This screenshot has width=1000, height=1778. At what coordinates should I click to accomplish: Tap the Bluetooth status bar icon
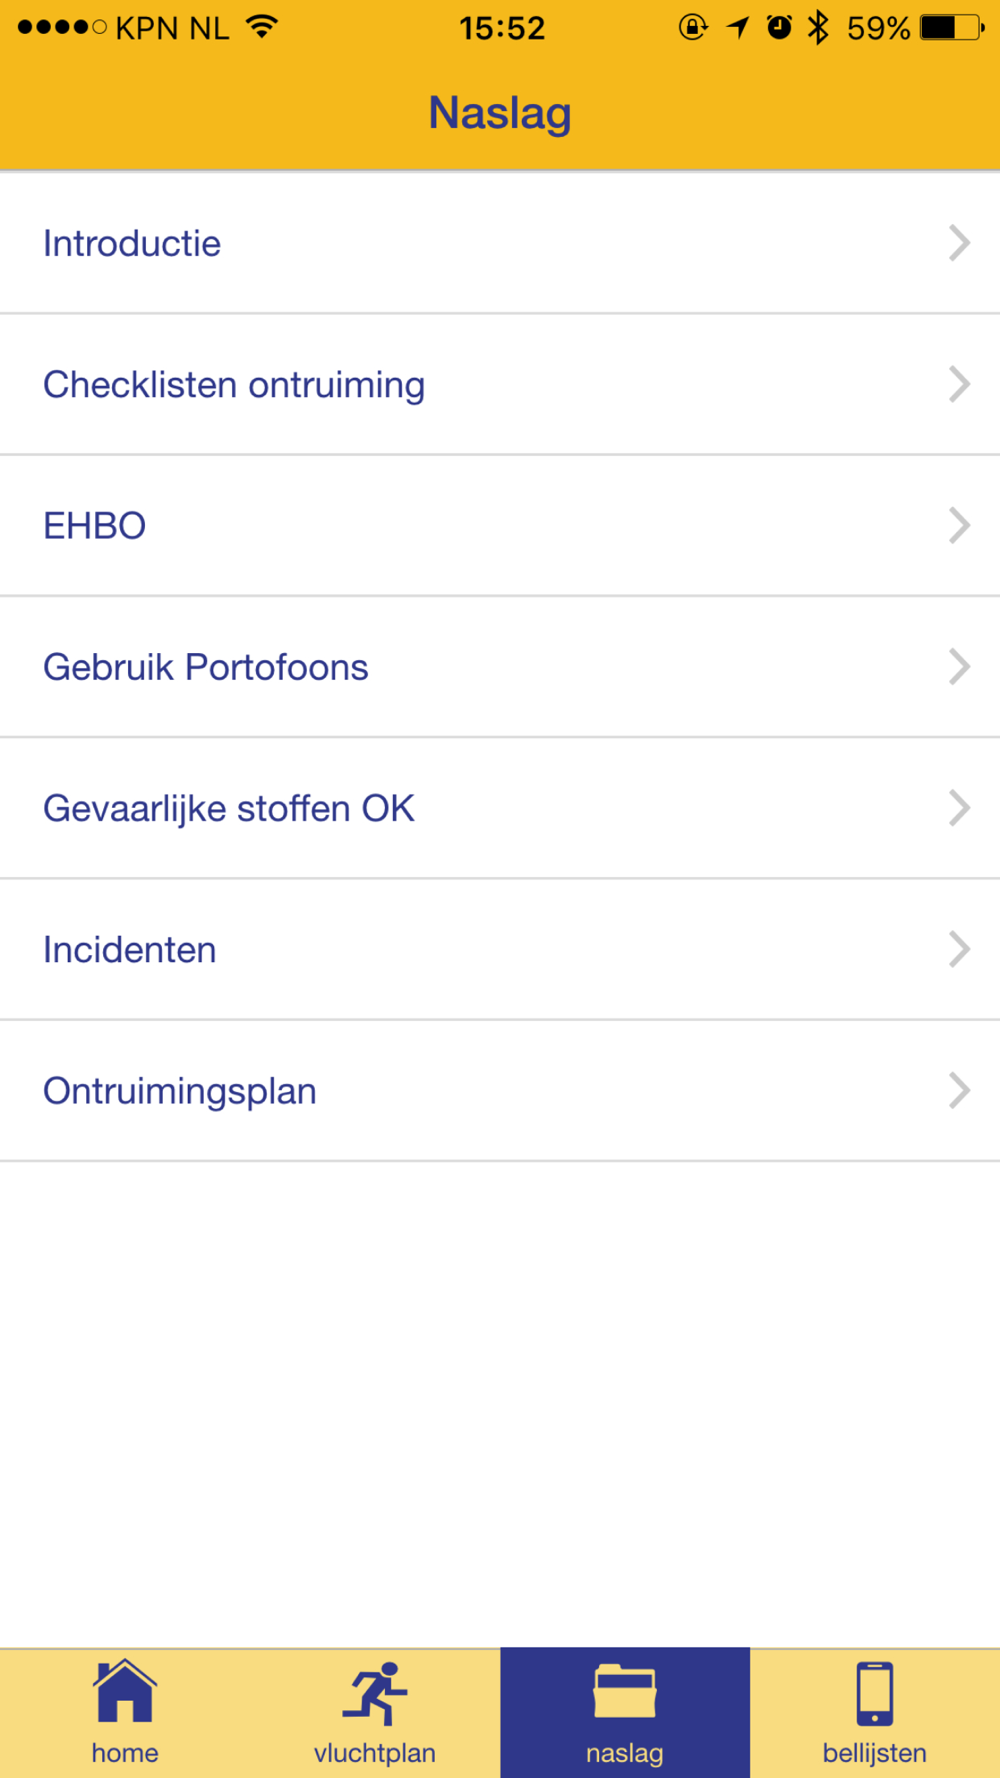pos(819,27)
